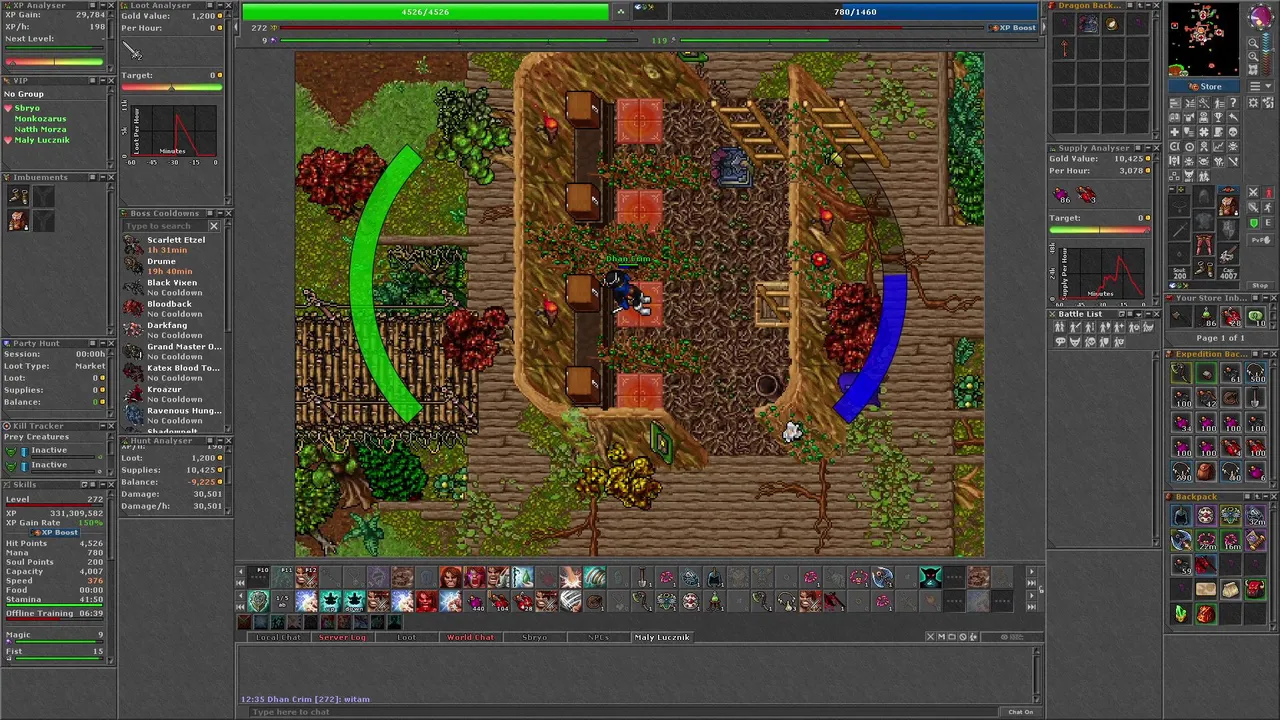Click green potion in Store Inbox
Screen dimensions: 1280x720
point(1207,317)
